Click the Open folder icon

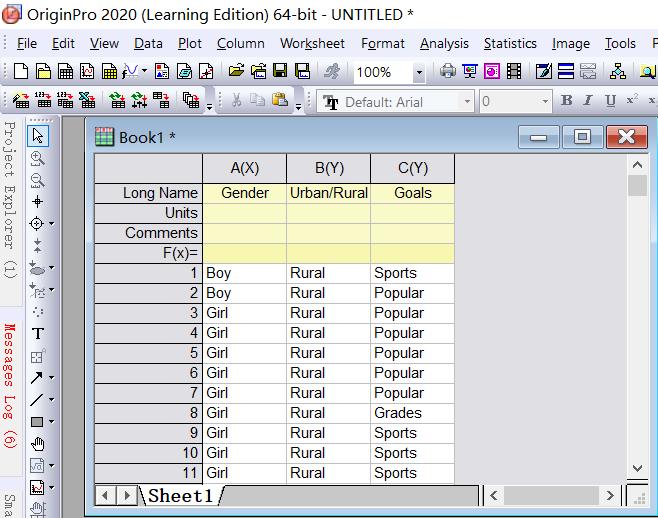[236, 72]
